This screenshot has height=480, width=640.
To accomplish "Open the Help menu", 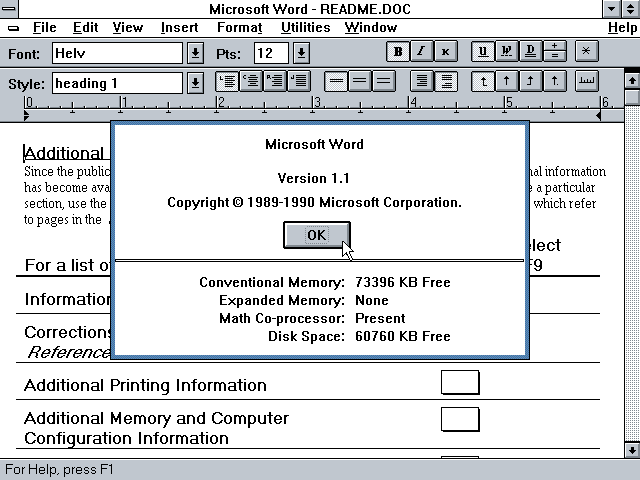I will click(x=622, y=28).
